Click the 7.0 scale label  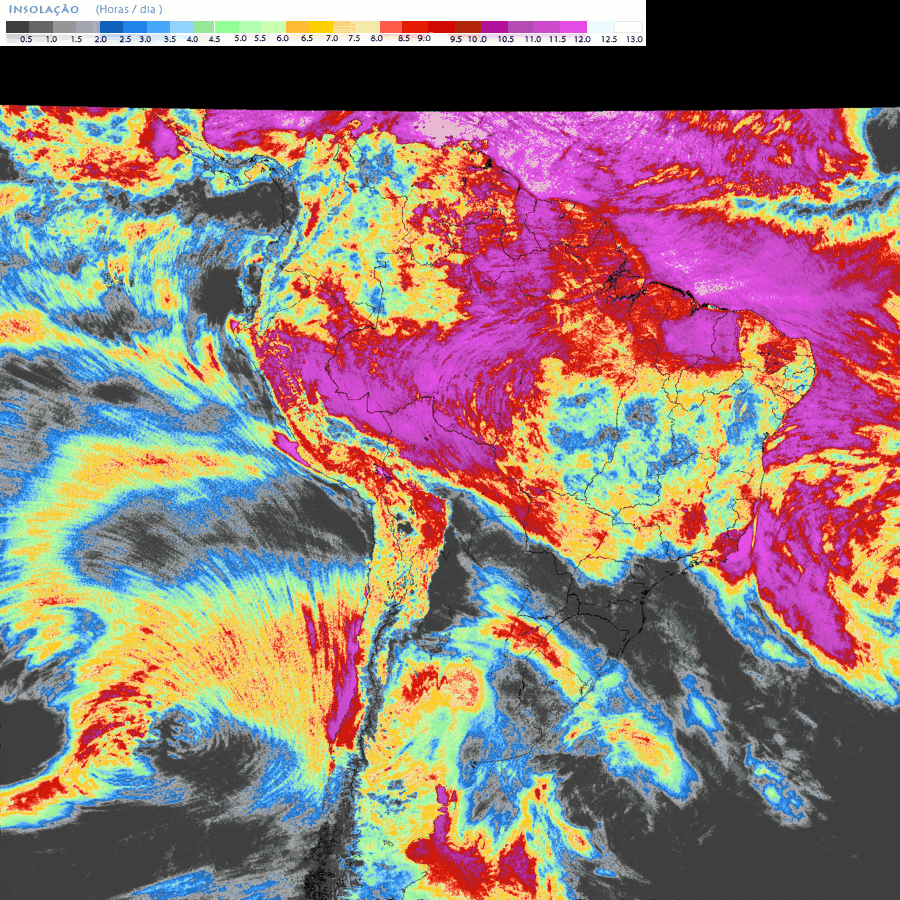[x=332, y=38]
